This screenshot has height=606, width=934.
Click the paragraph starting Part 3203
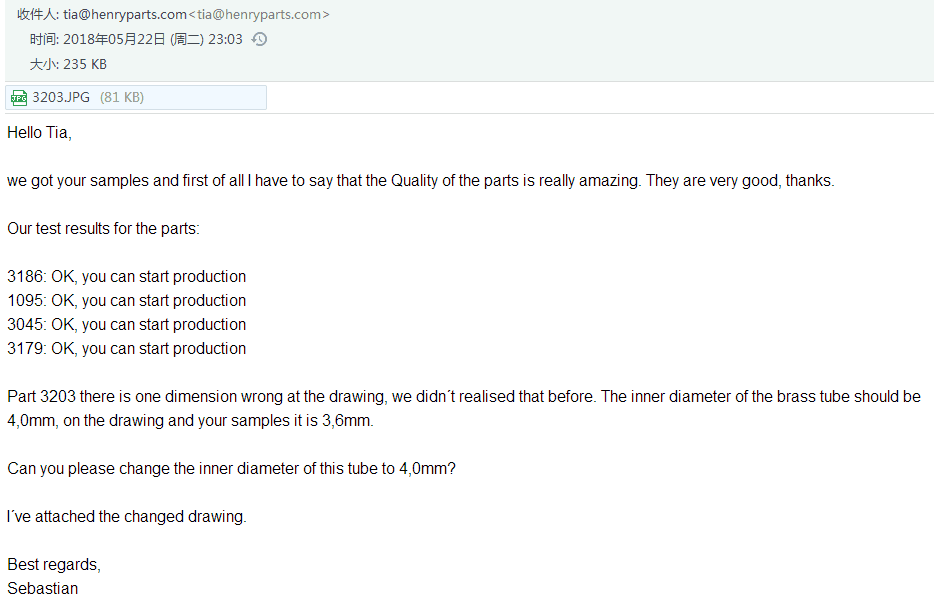tap(464, 408)
